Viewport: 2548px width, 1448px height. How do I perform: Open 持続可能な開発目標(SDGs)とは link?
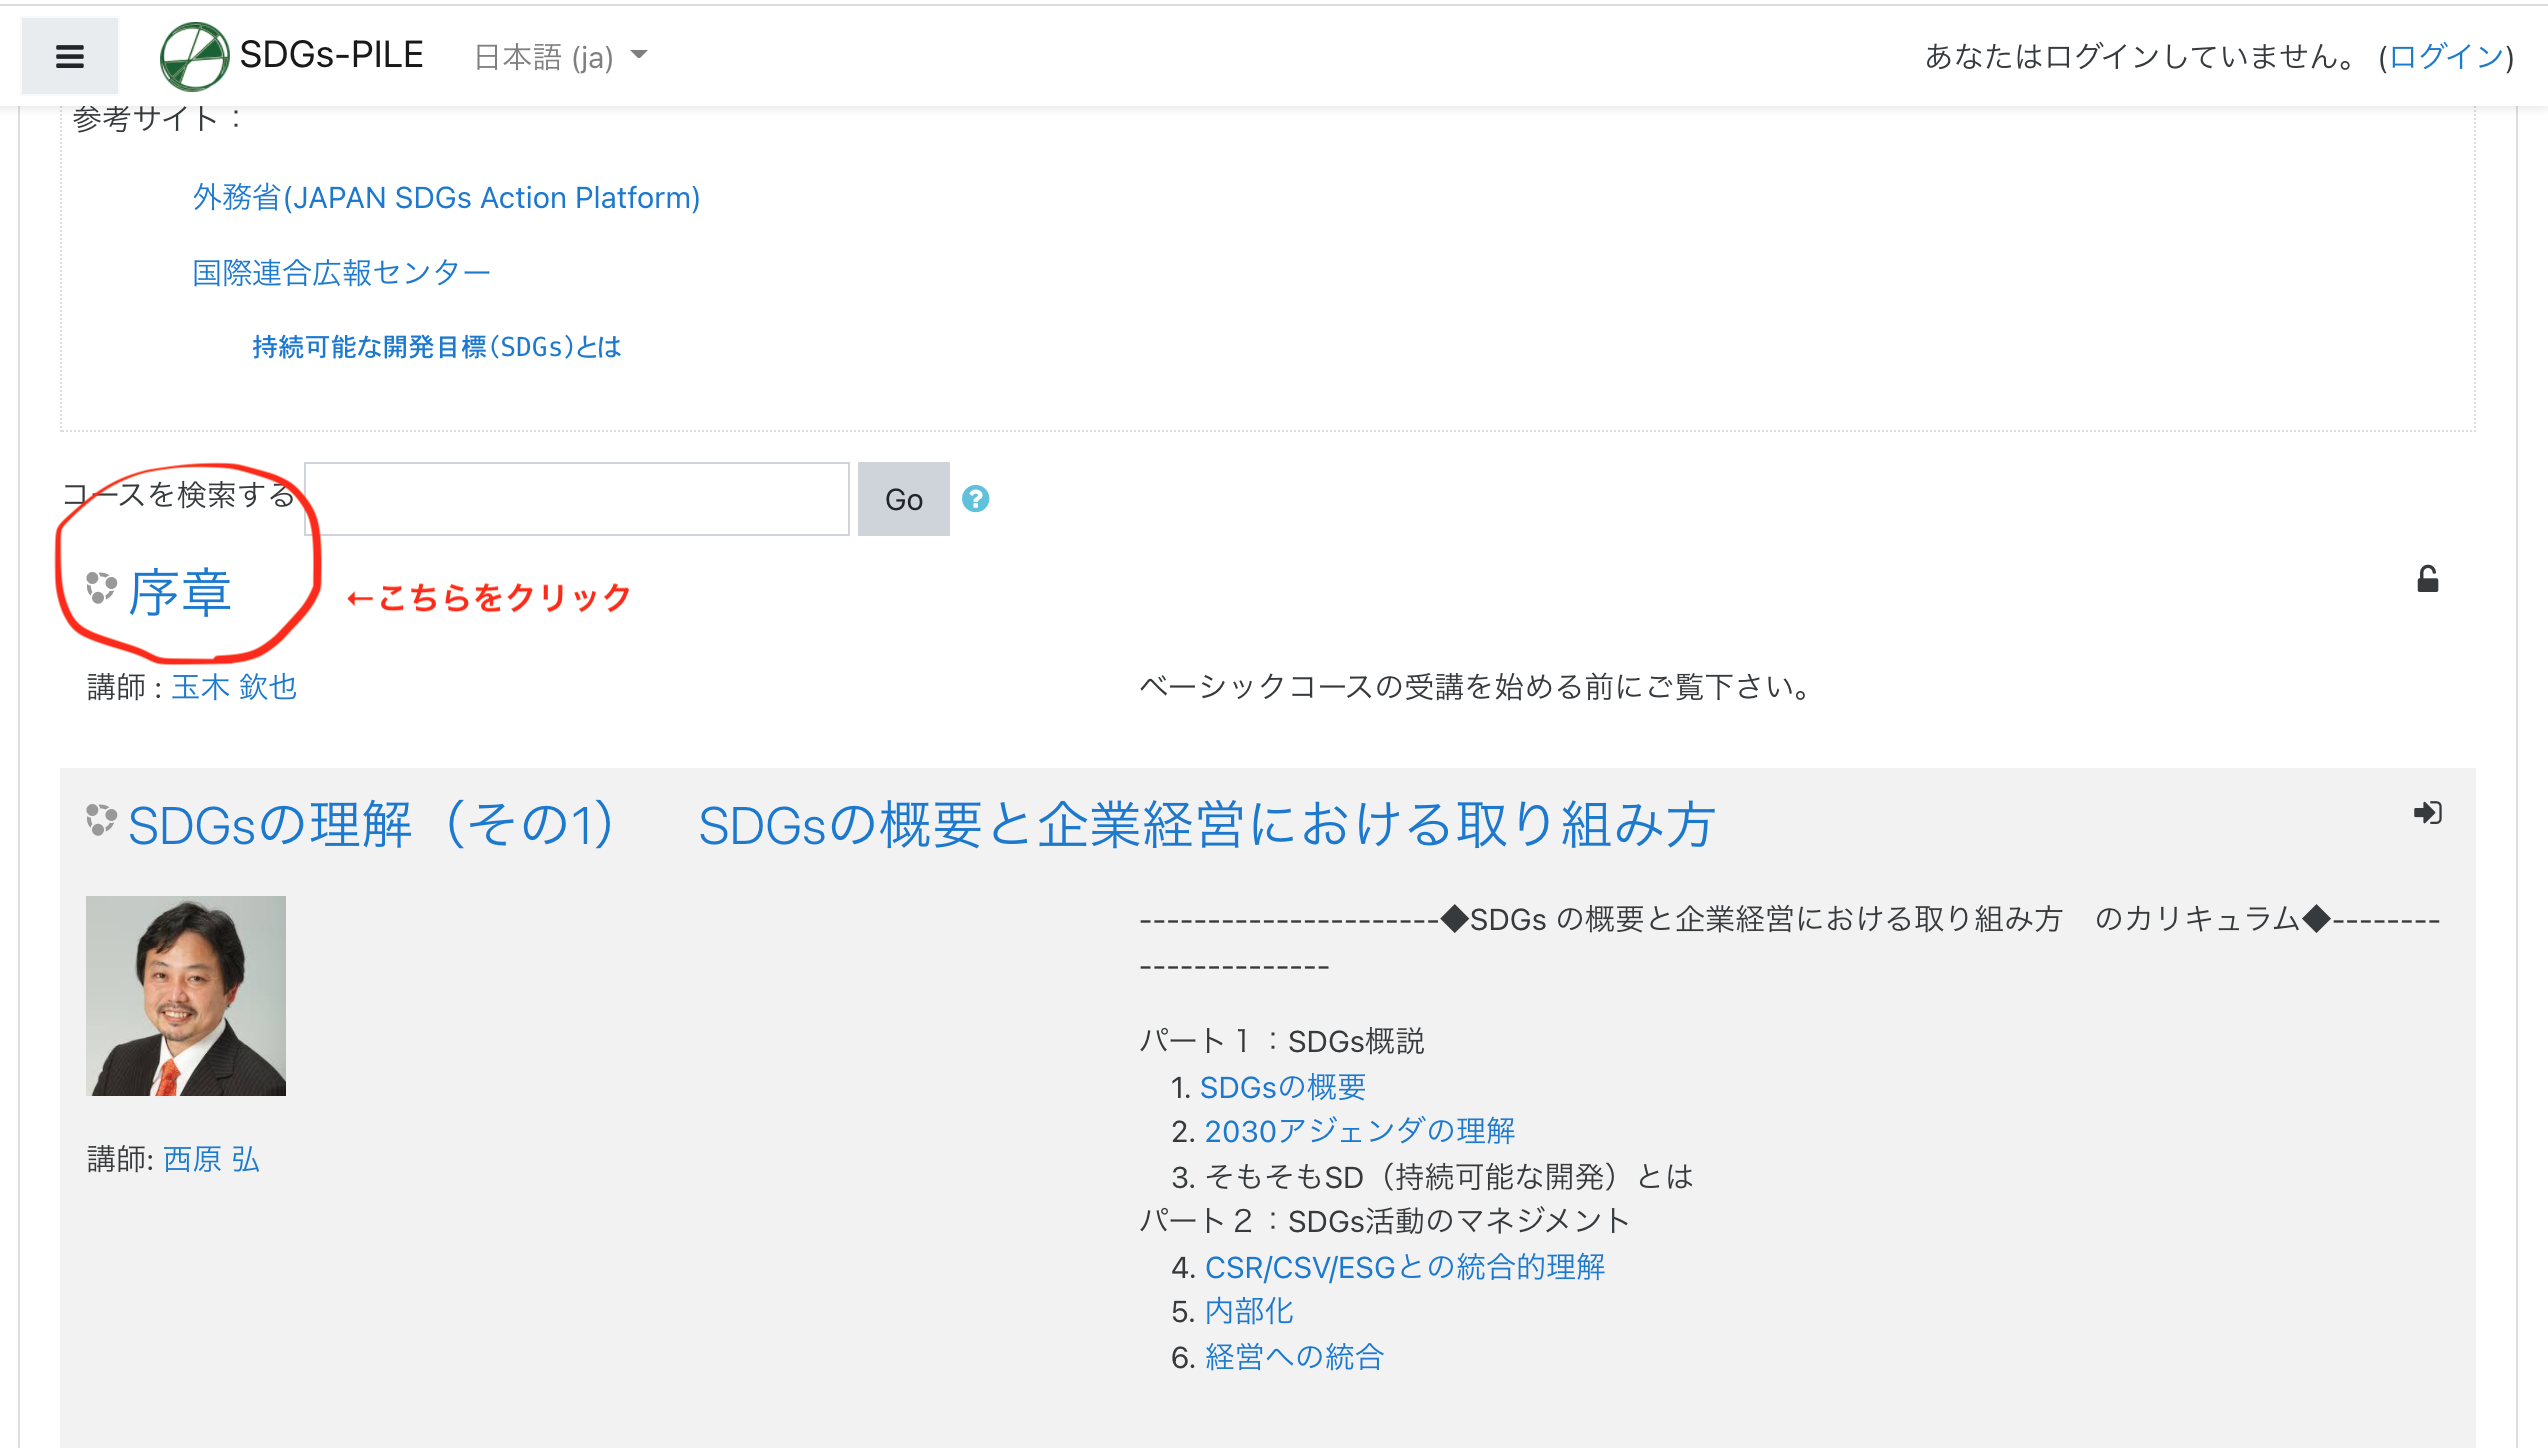coord(437,347)
